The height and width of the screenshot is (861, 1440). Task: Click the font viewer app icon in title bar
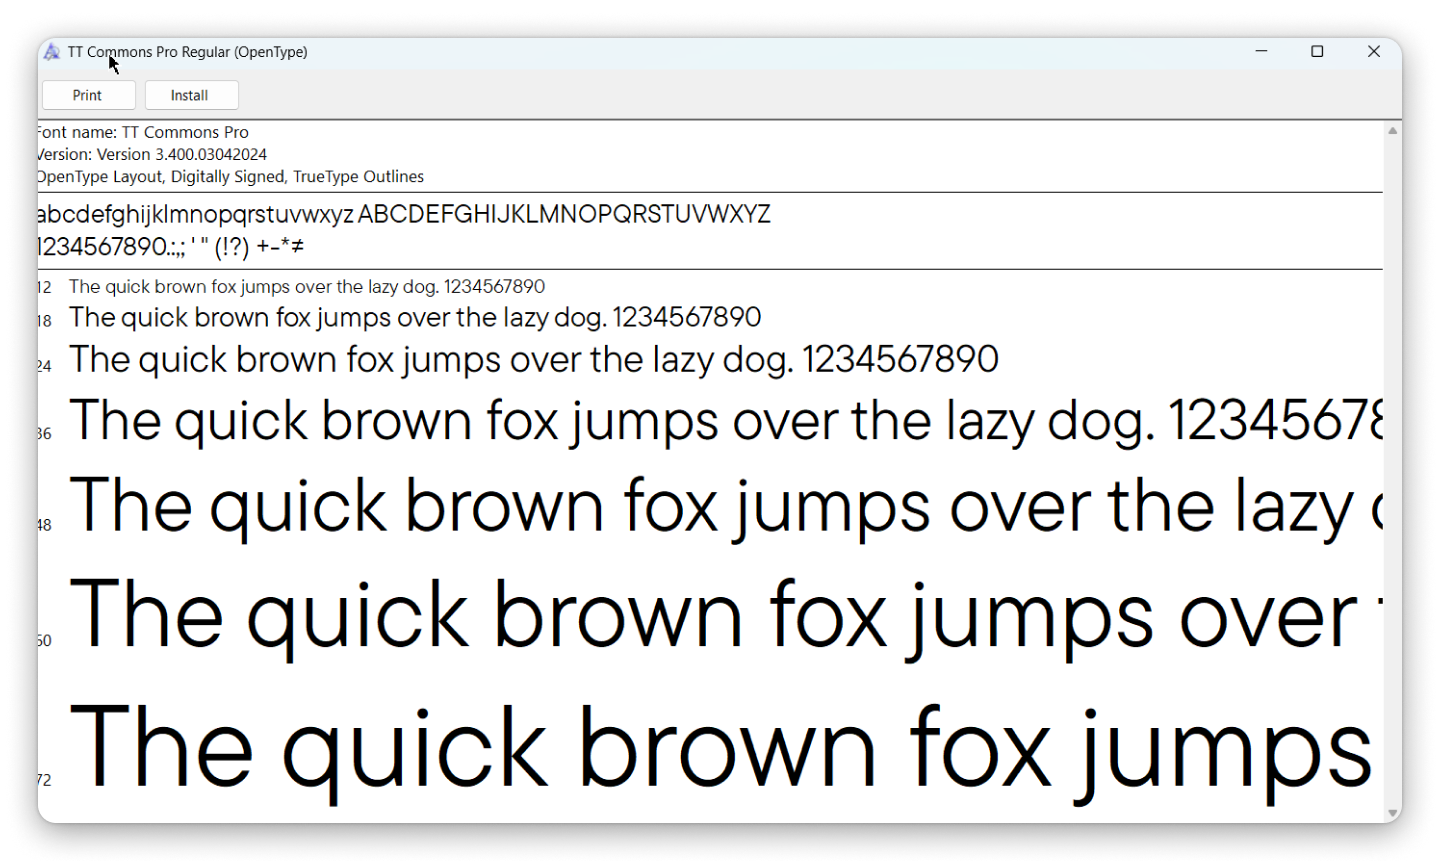[x=52, y=52]
